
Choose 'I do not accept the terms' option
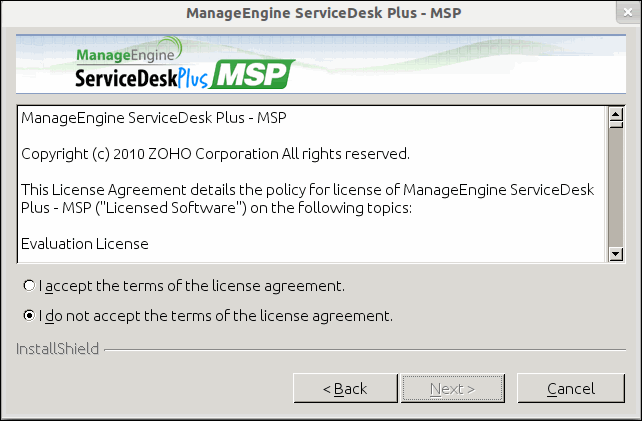30,316
